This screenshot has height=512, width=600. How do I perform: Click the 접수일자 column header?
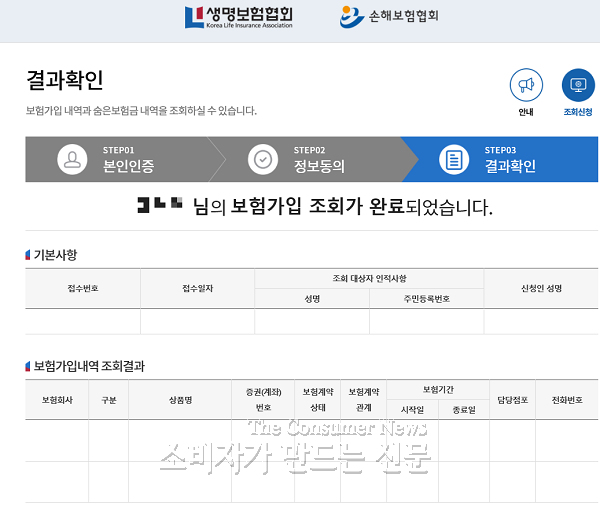point(197,289)
